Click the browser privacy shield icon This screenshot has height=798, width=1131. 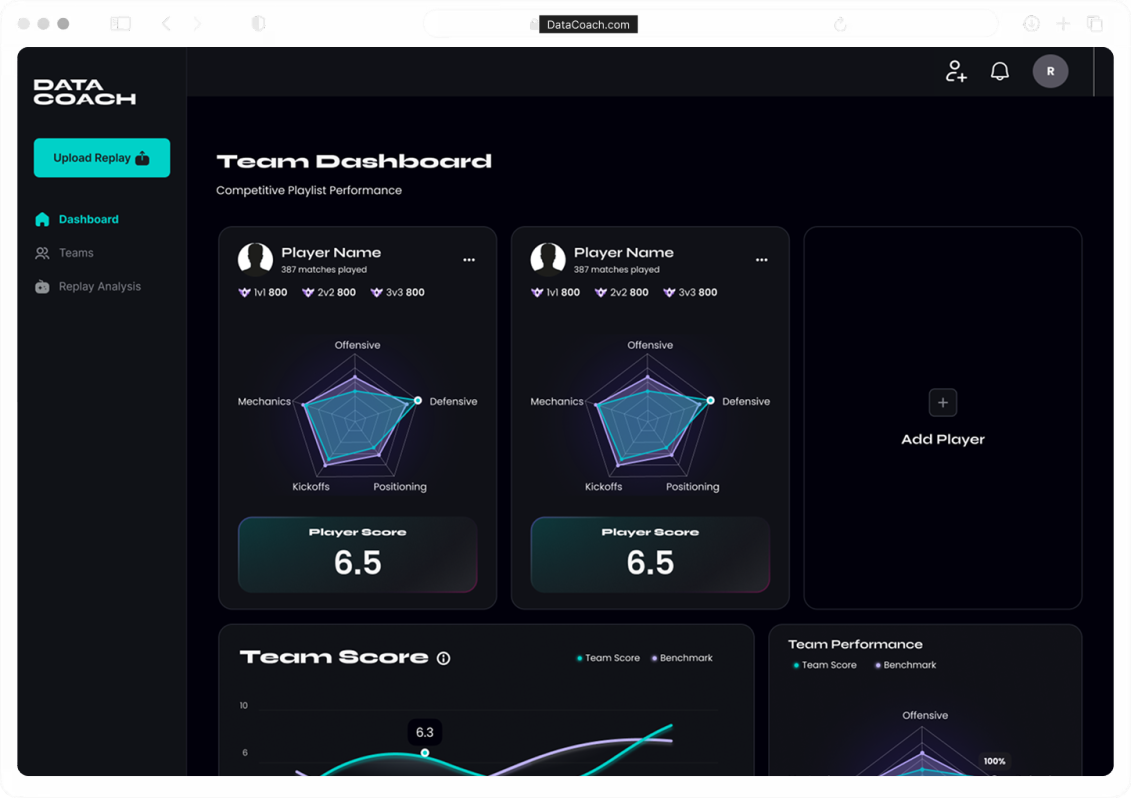coord(258,24)
